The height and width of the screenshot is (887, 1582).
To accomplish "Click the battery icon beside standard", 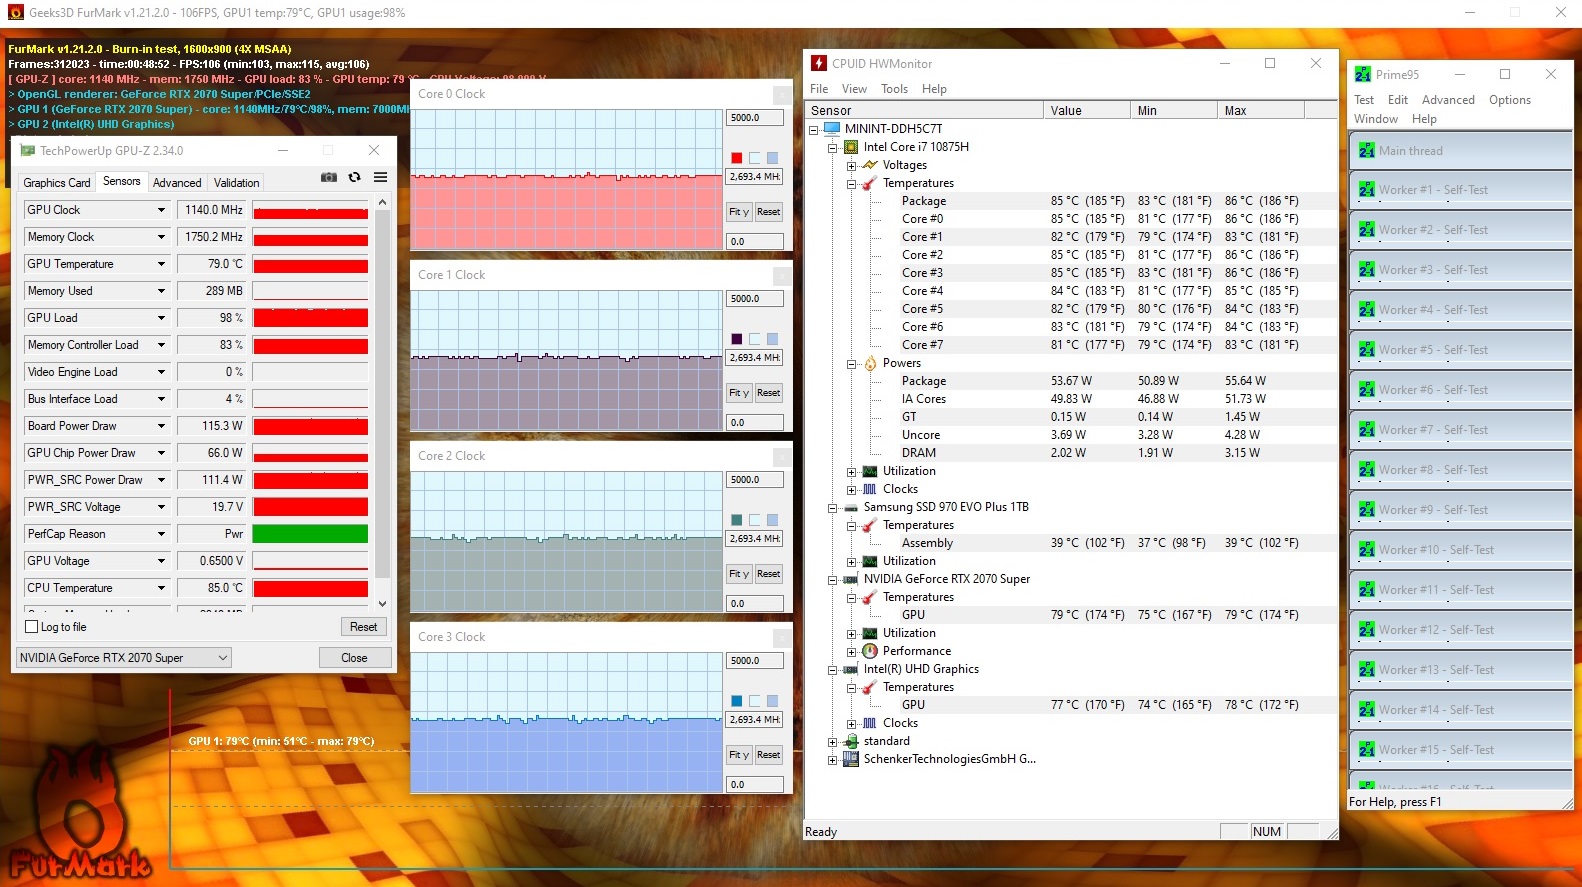I will point(851,741).
